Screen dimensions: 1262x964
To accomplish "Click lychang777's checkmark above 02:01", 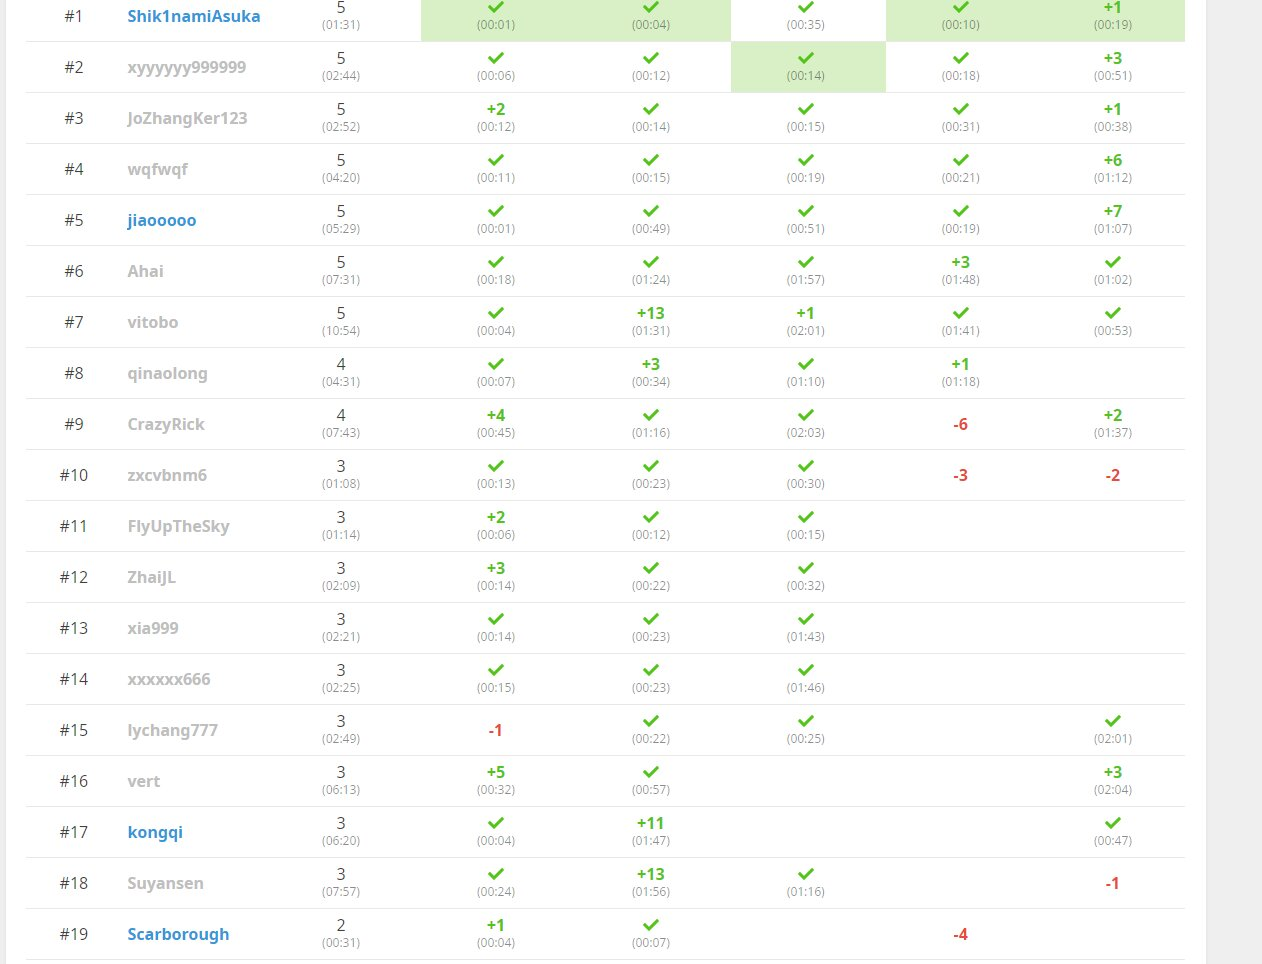I will pos(1112,721).
